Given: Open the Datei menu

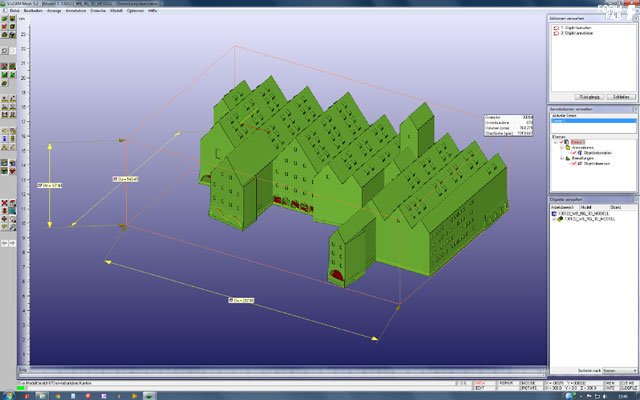Looking at the screenshot, I should pos(14,11).
